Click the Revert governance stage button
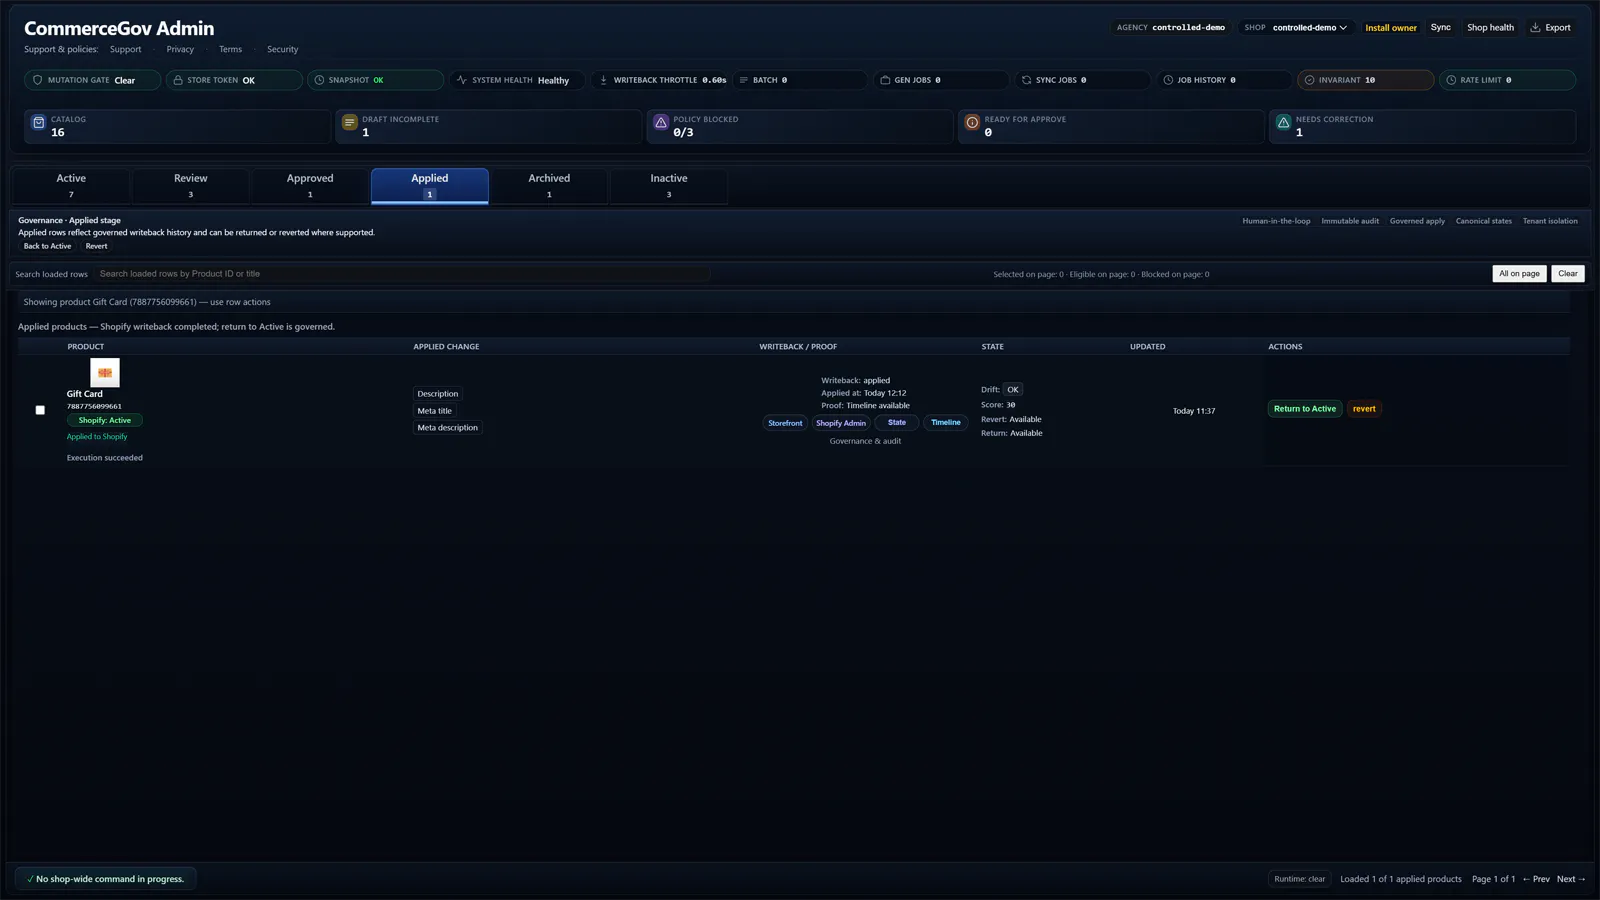The height and width of the screenshot is (900, 1600). (x=96, y=246)
